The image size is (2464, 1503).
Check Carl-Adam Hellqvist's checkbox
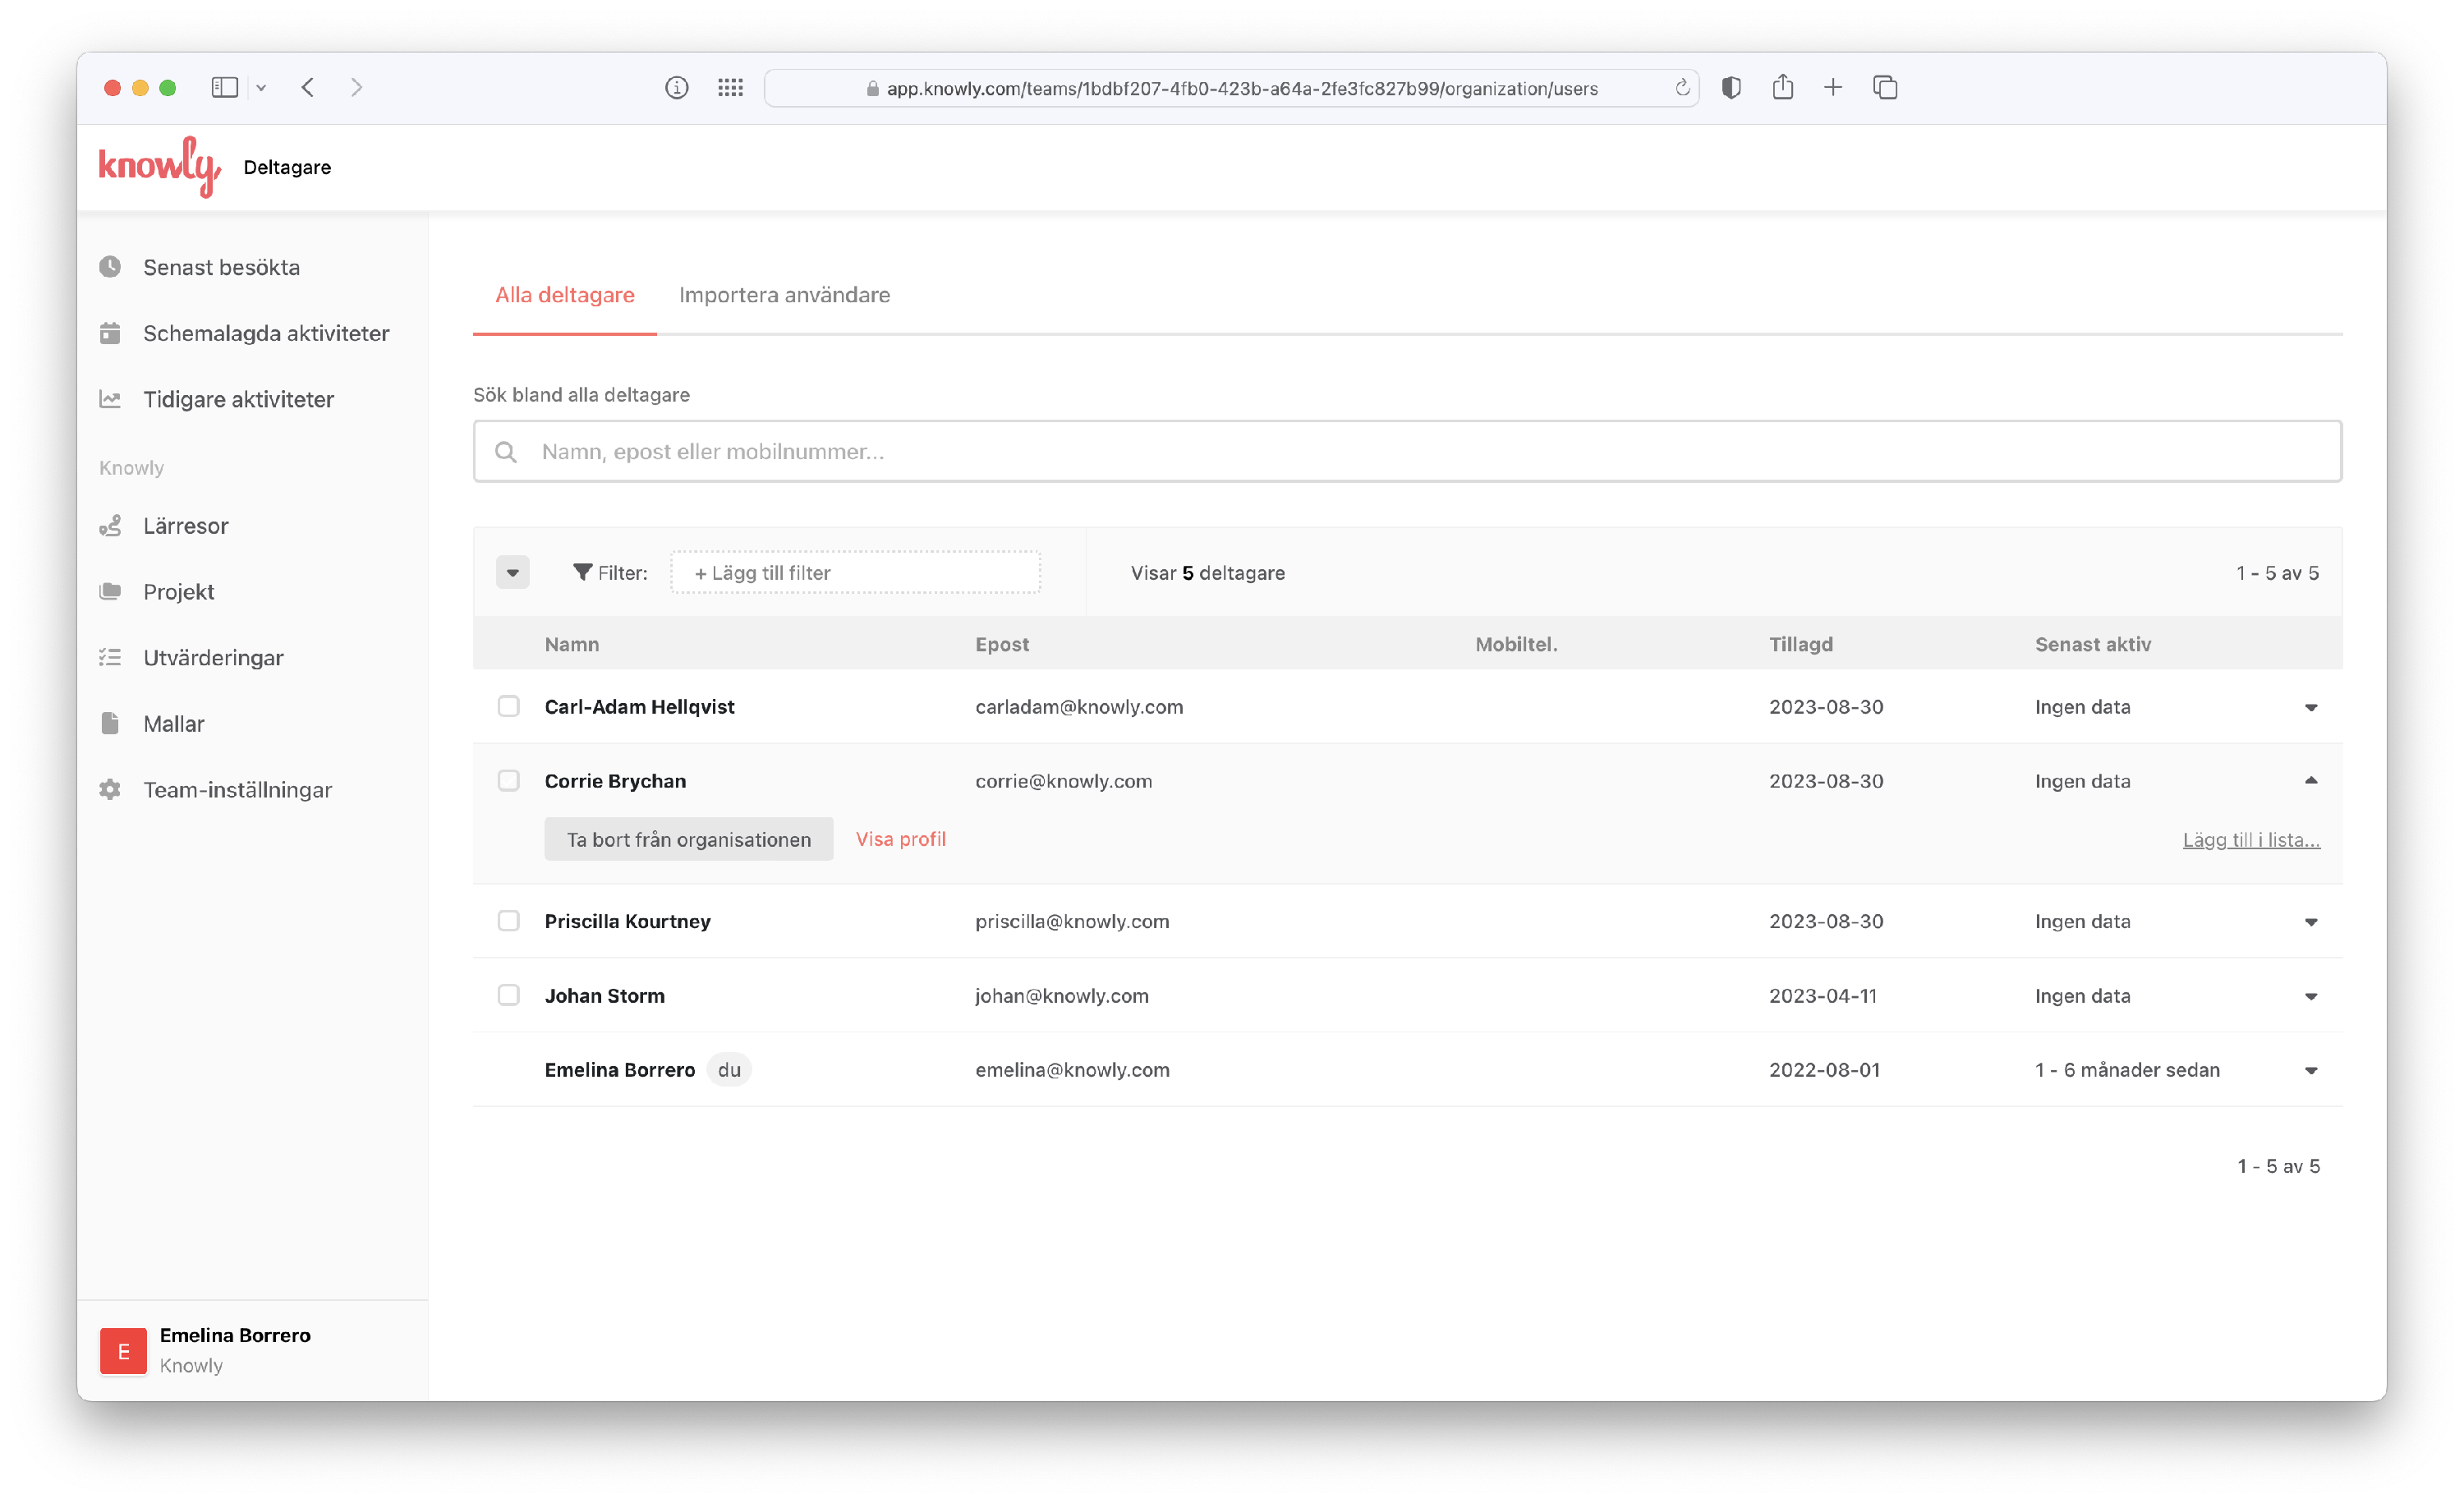508,706
